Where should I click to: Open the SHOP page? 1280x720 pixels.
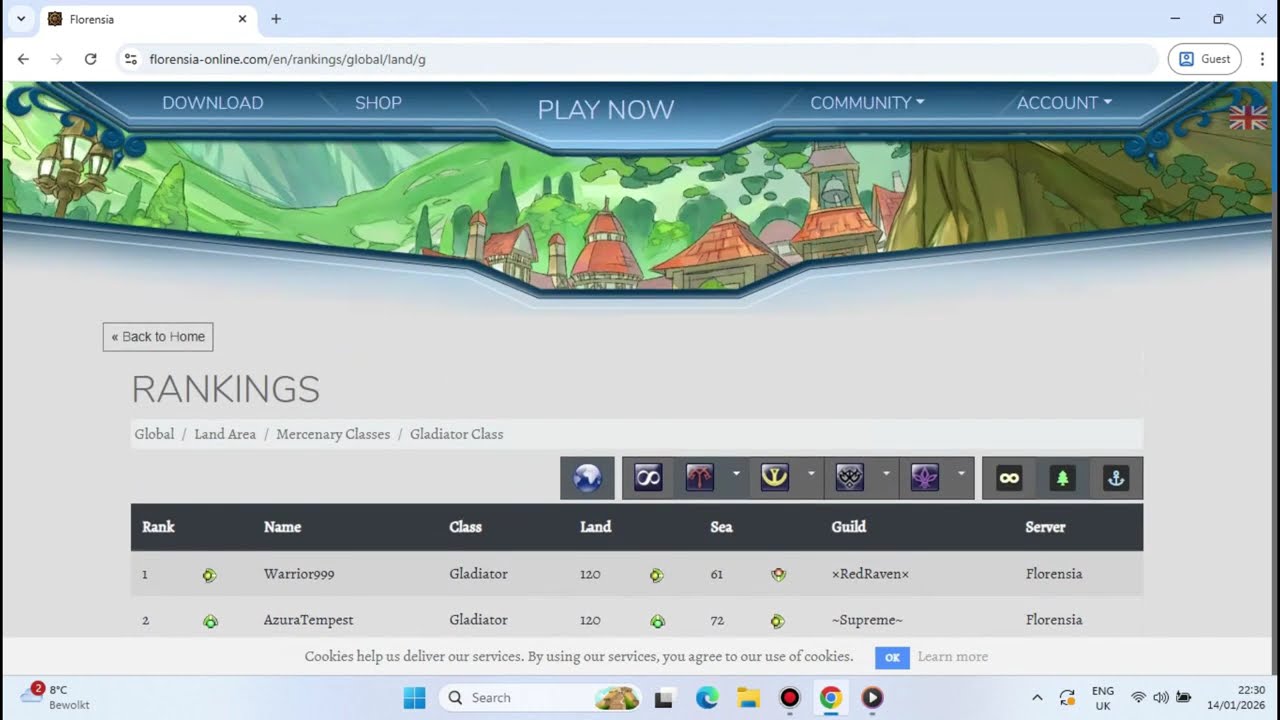378,103
